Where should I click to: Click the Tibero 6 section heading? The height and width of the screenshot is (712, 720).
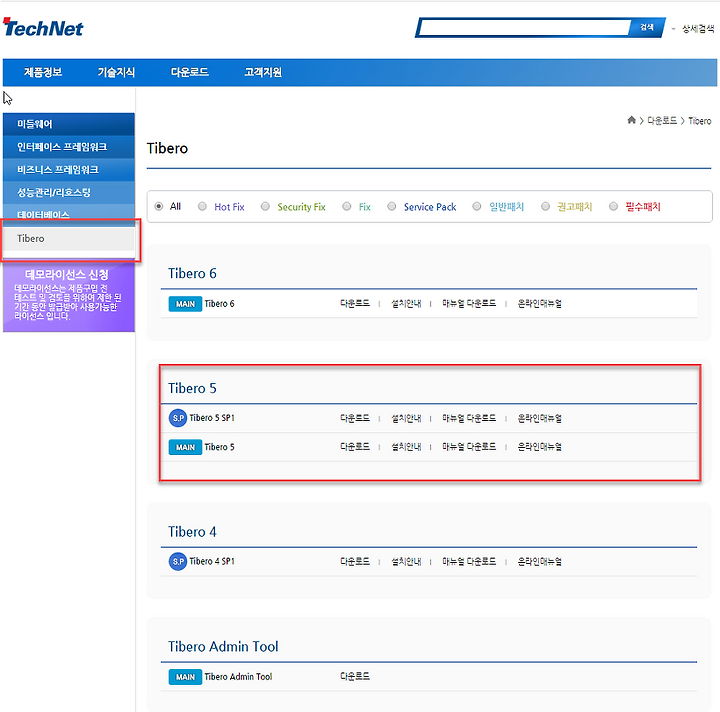192,274
